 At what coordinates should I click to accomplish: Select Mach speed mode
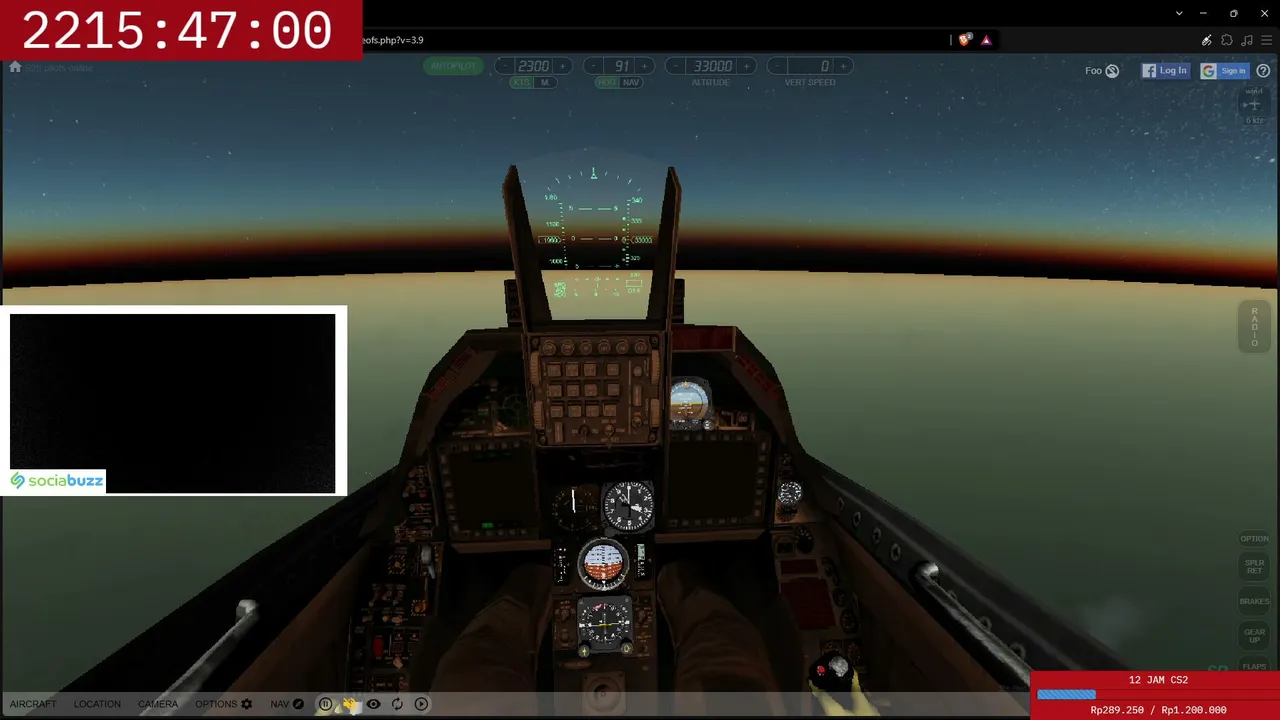coord(545,82)
